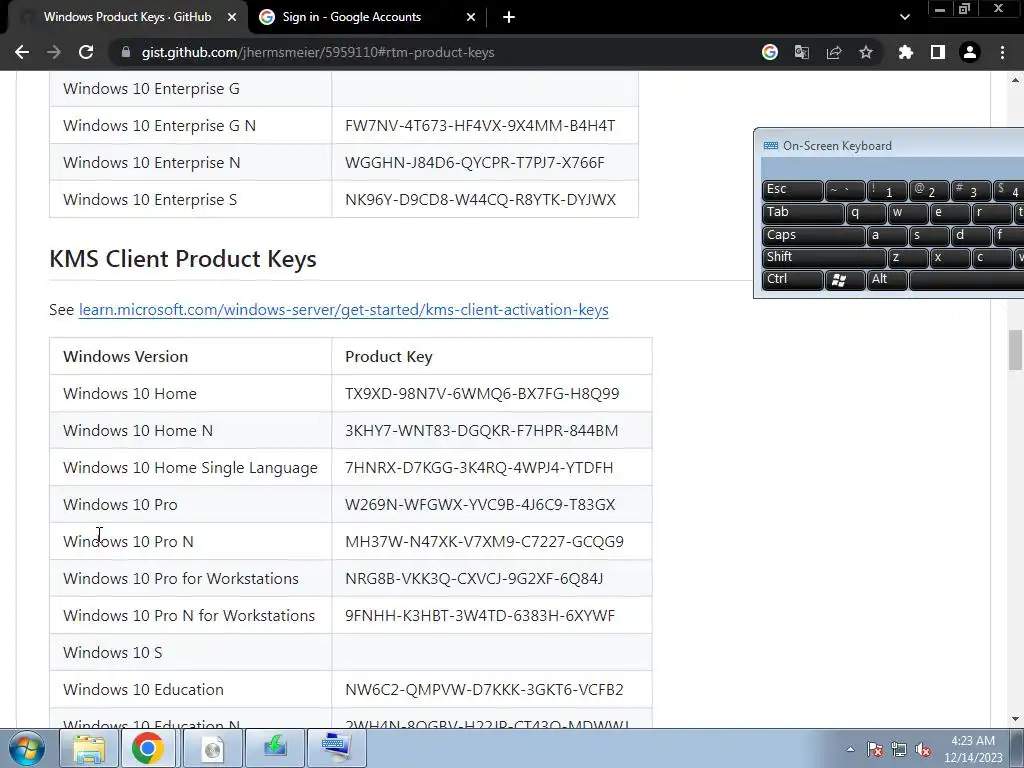
Task: Bookmark this page with the star
Action: [x=866, y=52]
